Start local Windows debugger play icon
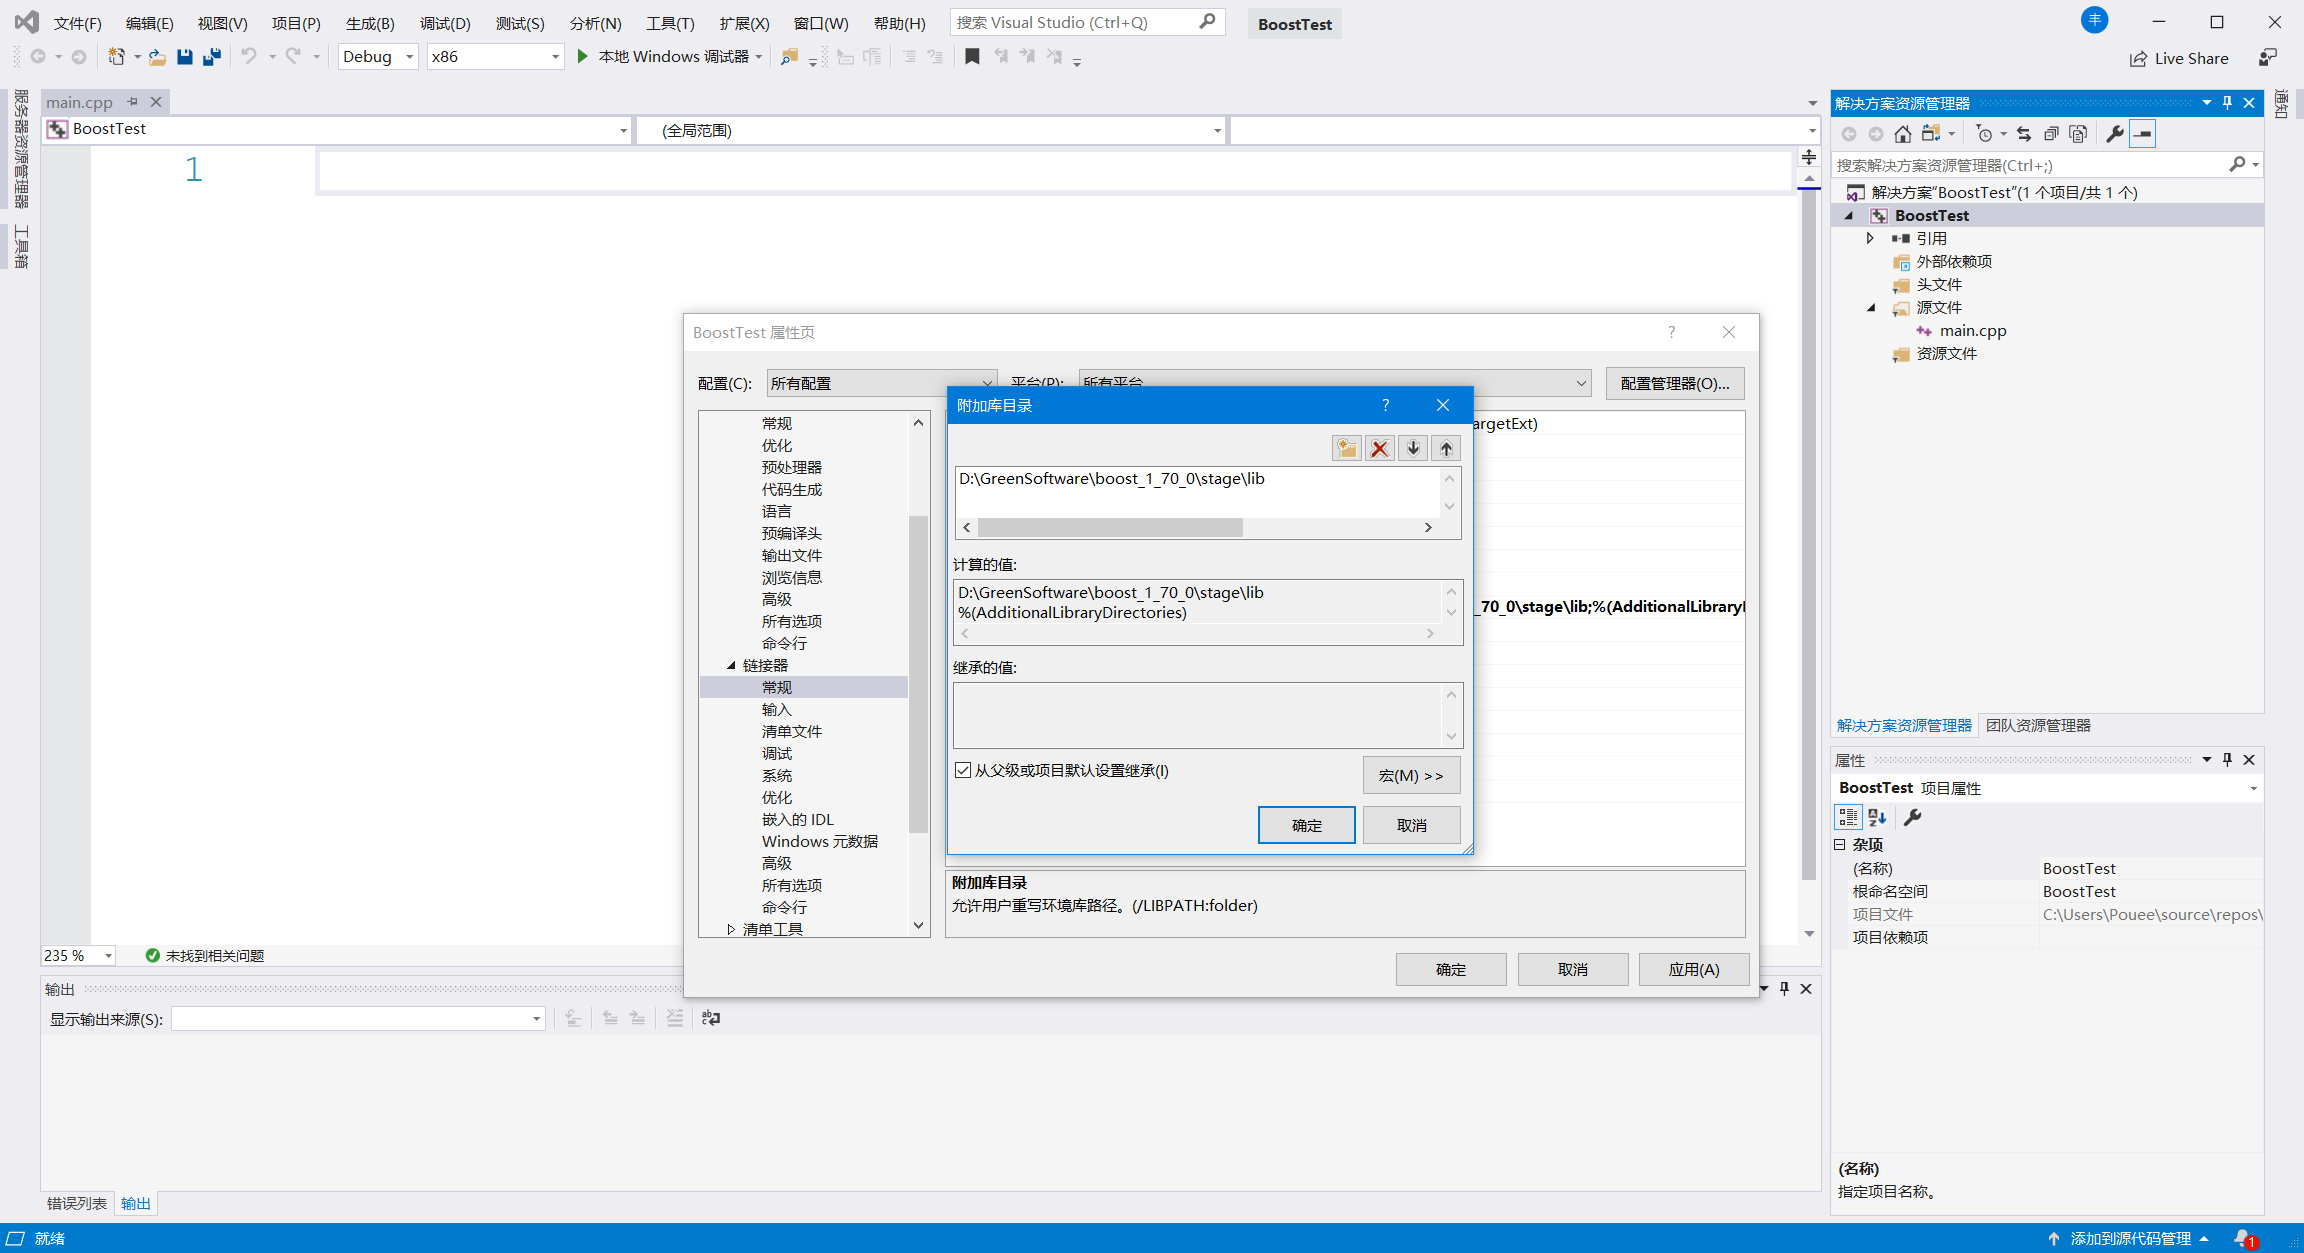This screenshot has width=2304, height=1253. click(x=583, y=57)
